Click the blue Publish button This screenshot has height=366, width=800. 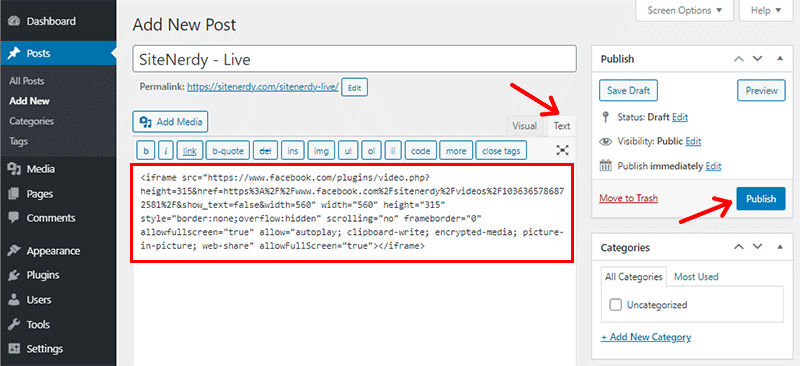(x=761, y=199)
